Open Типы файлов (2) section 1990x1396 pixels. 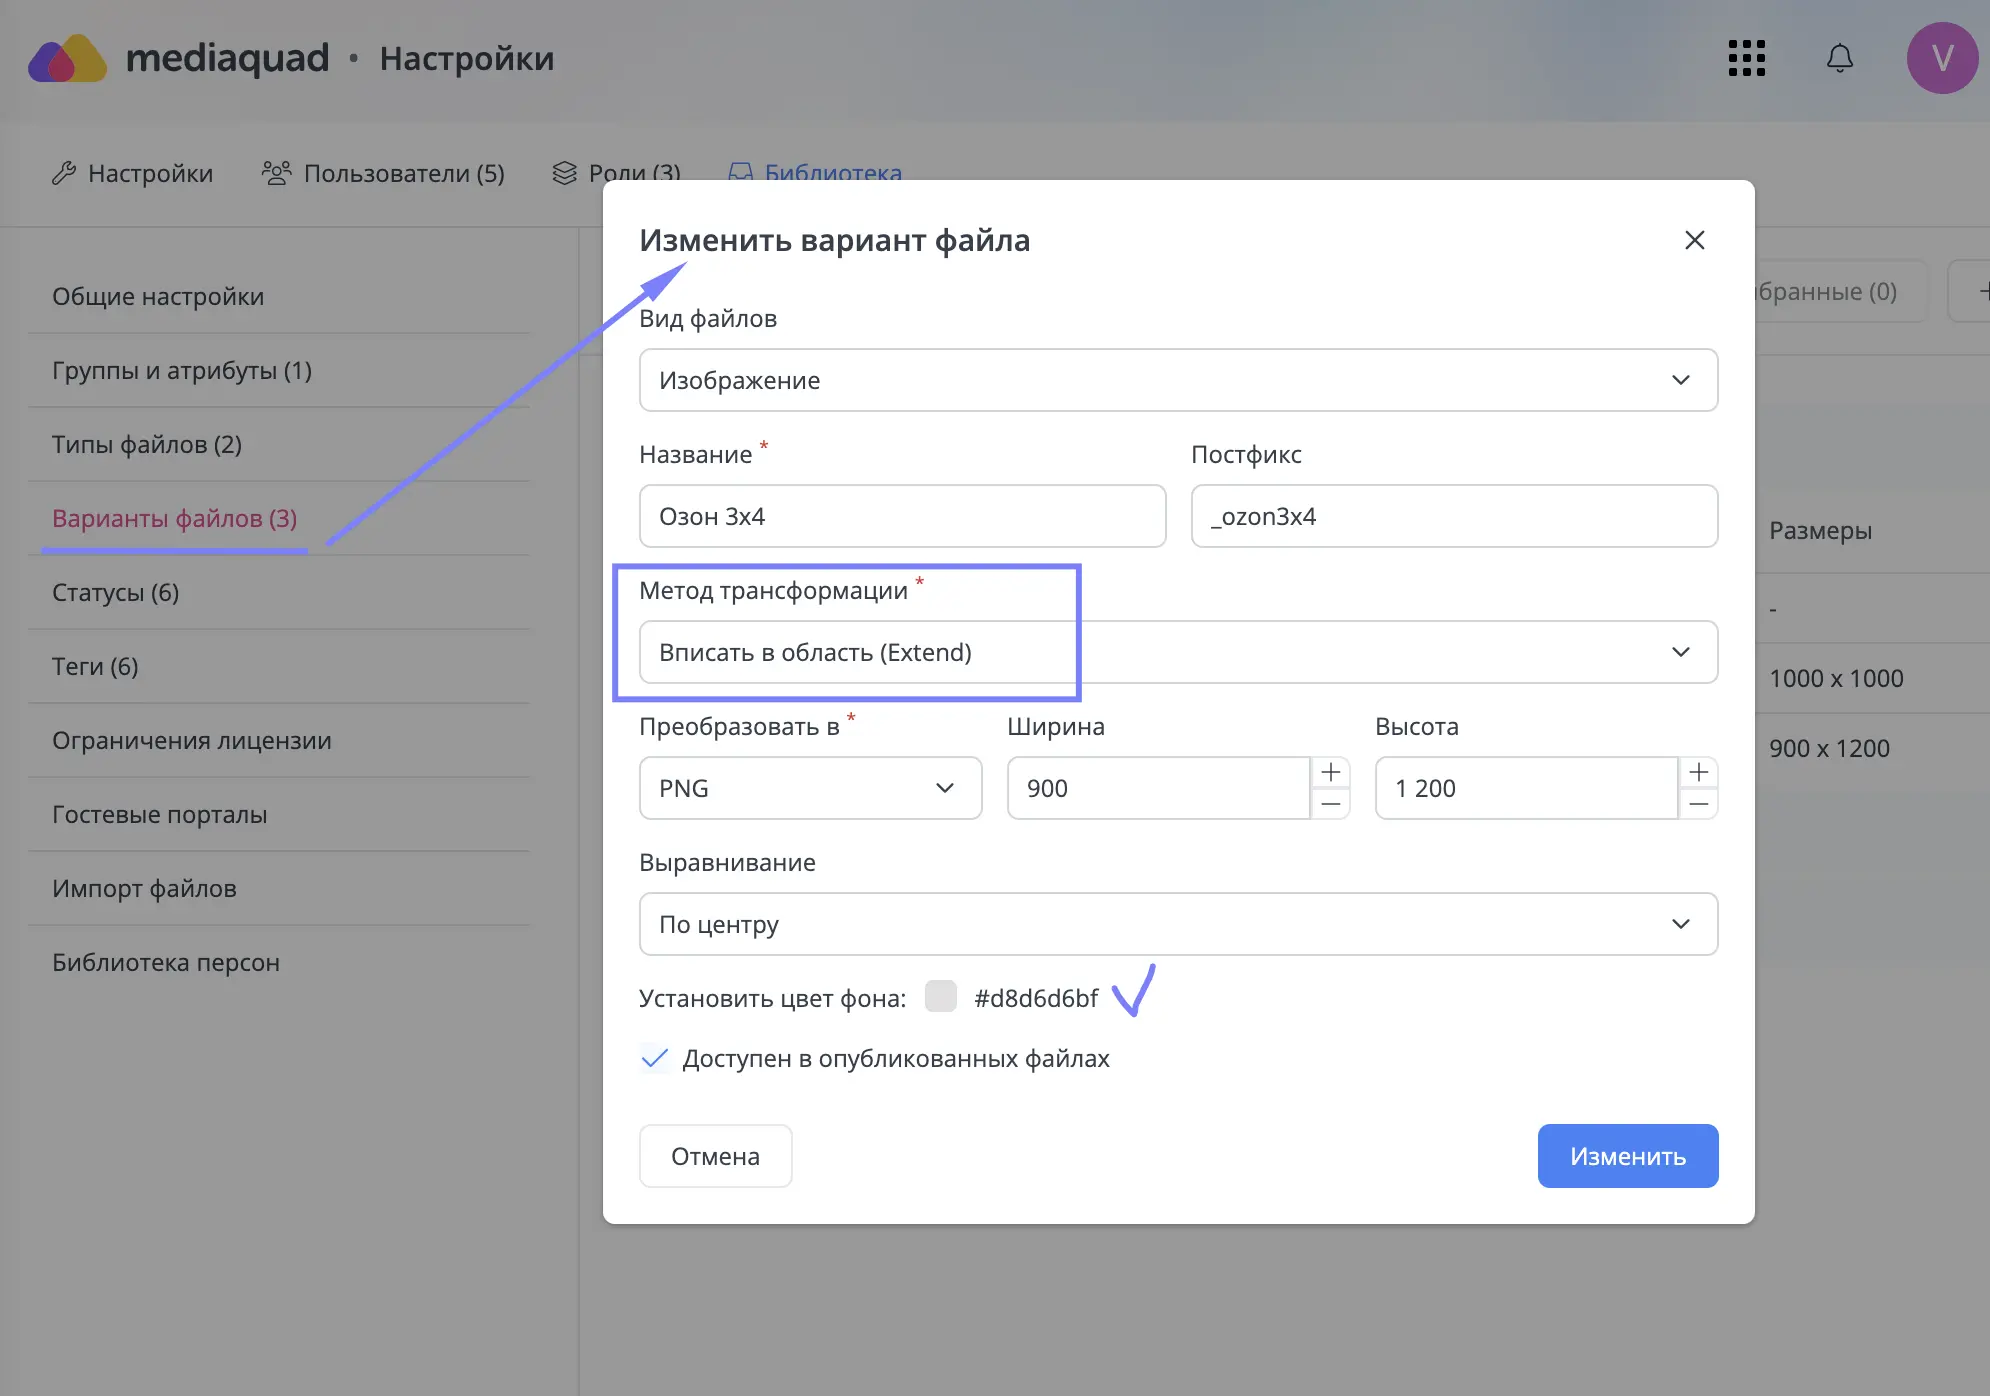coord(279,444)
